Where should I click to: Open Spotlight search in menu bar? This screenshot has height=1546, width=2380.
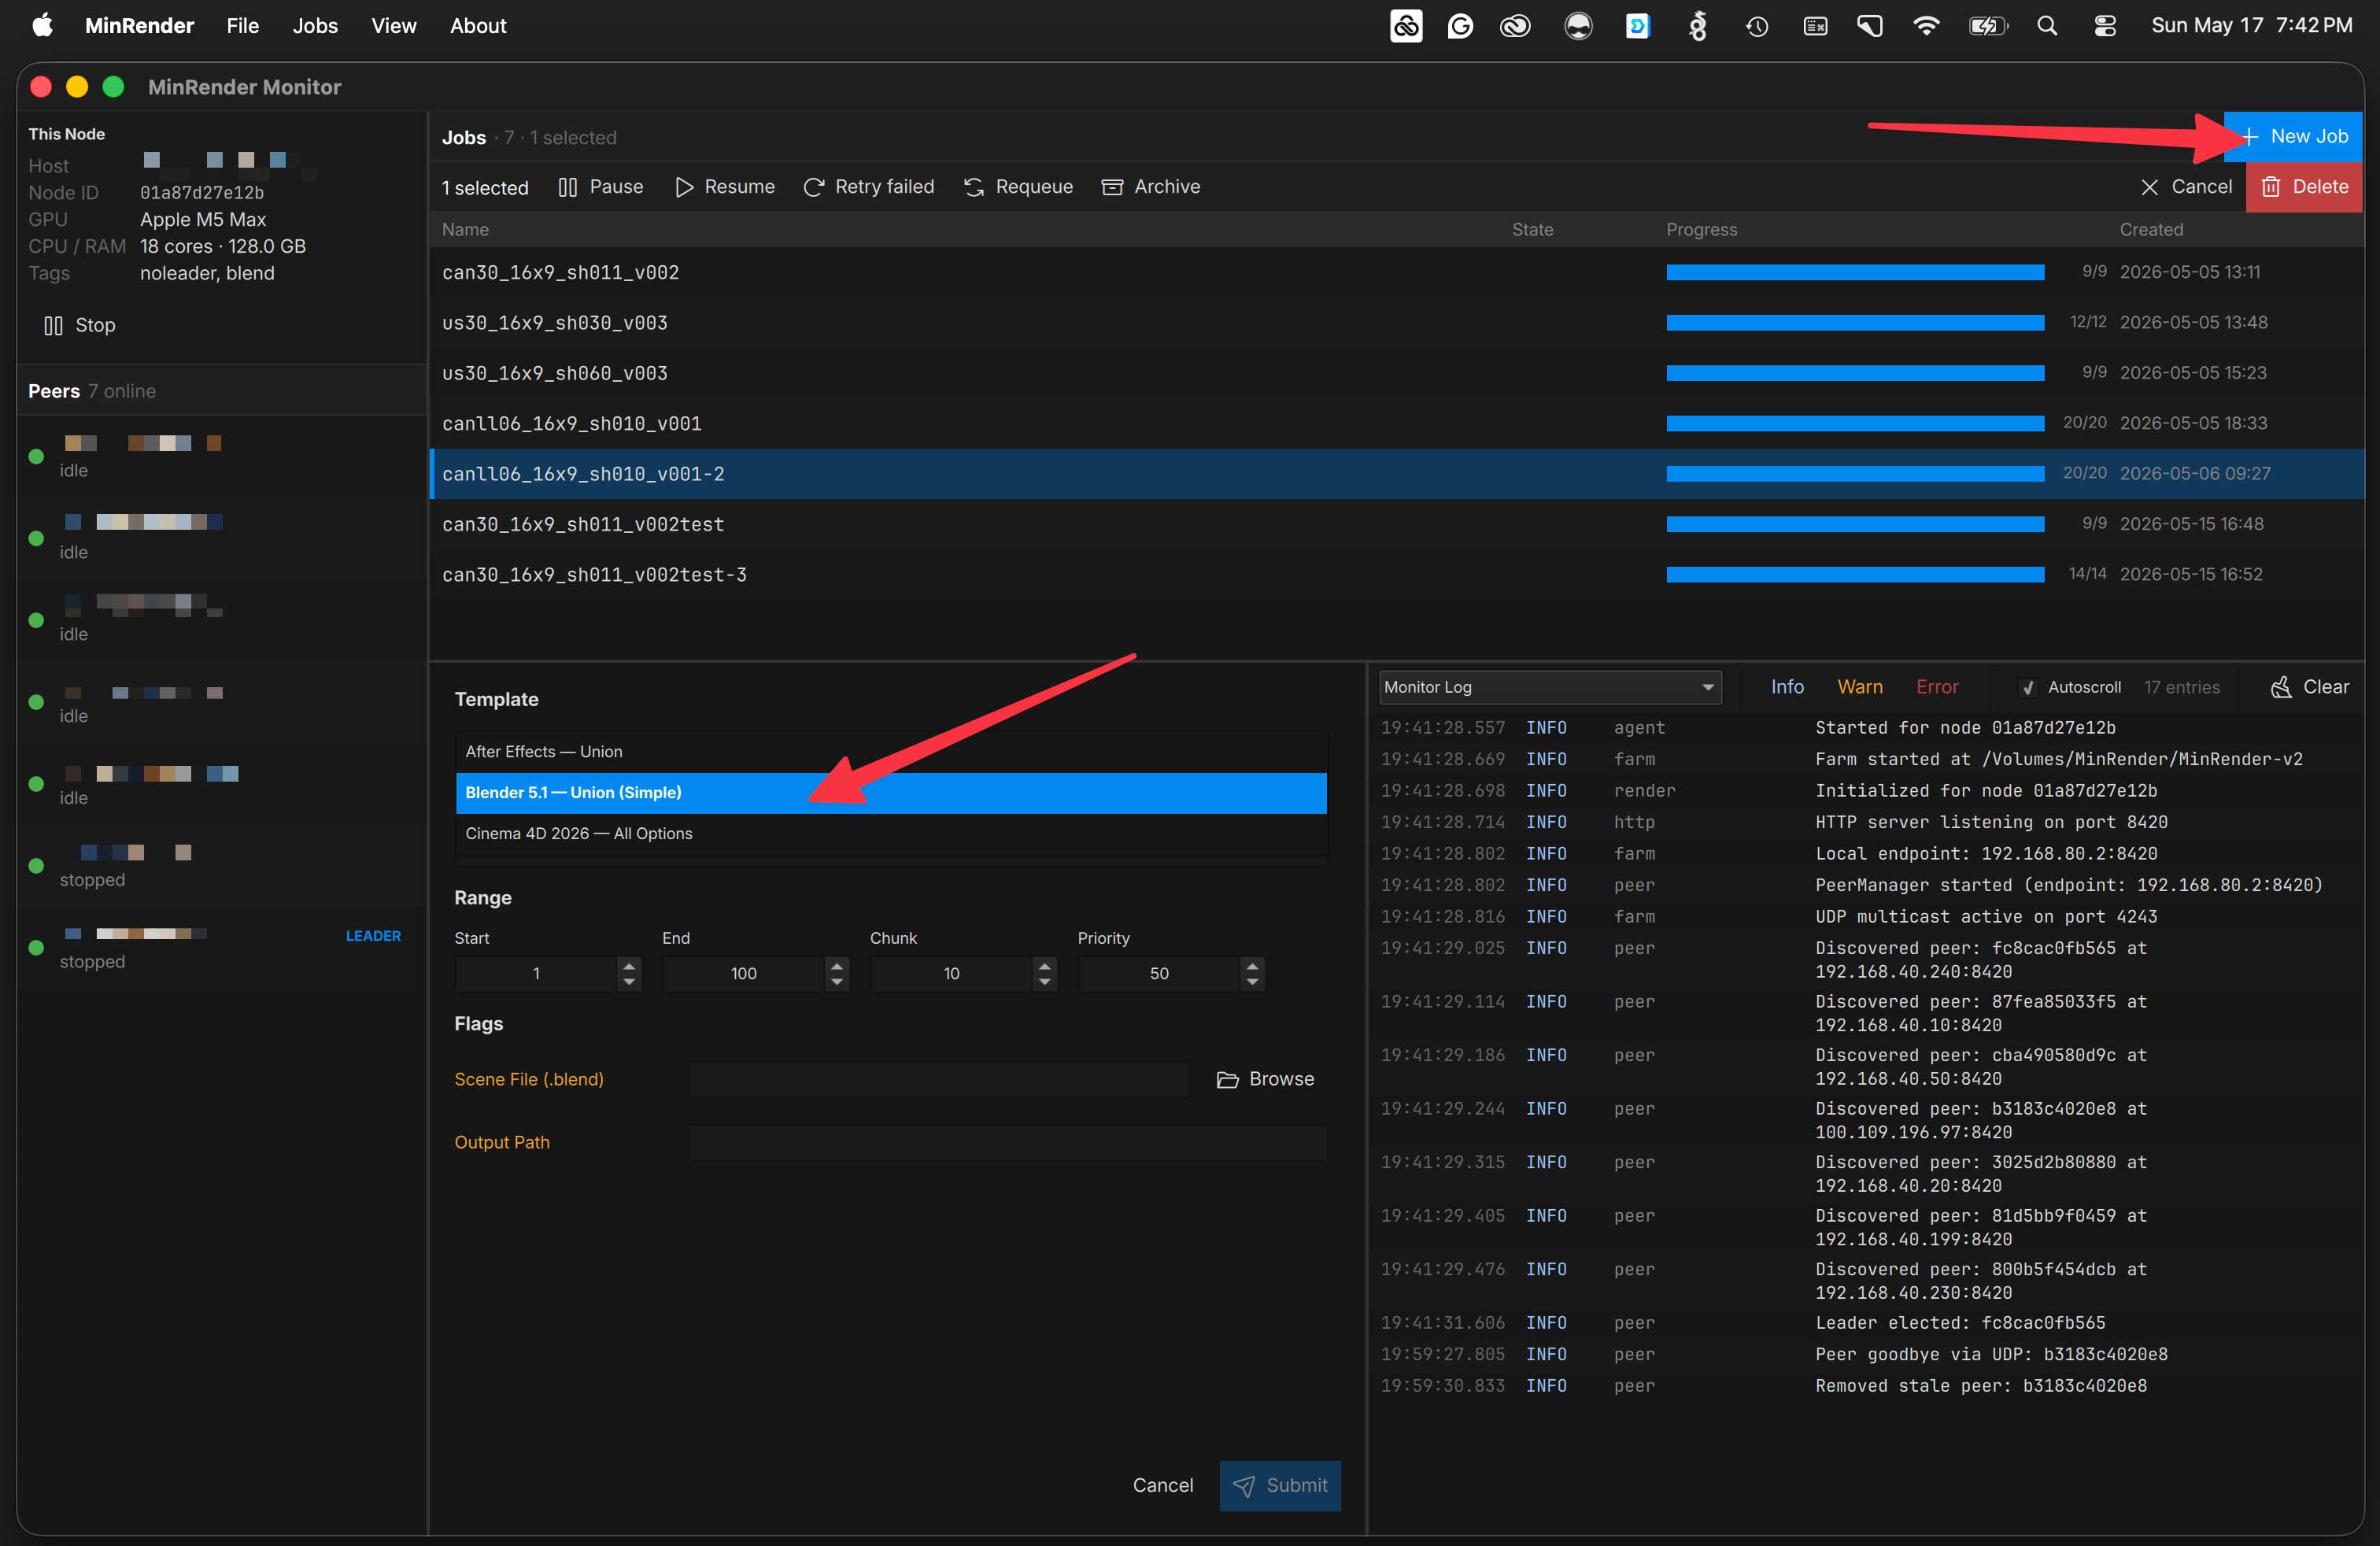2047,26
